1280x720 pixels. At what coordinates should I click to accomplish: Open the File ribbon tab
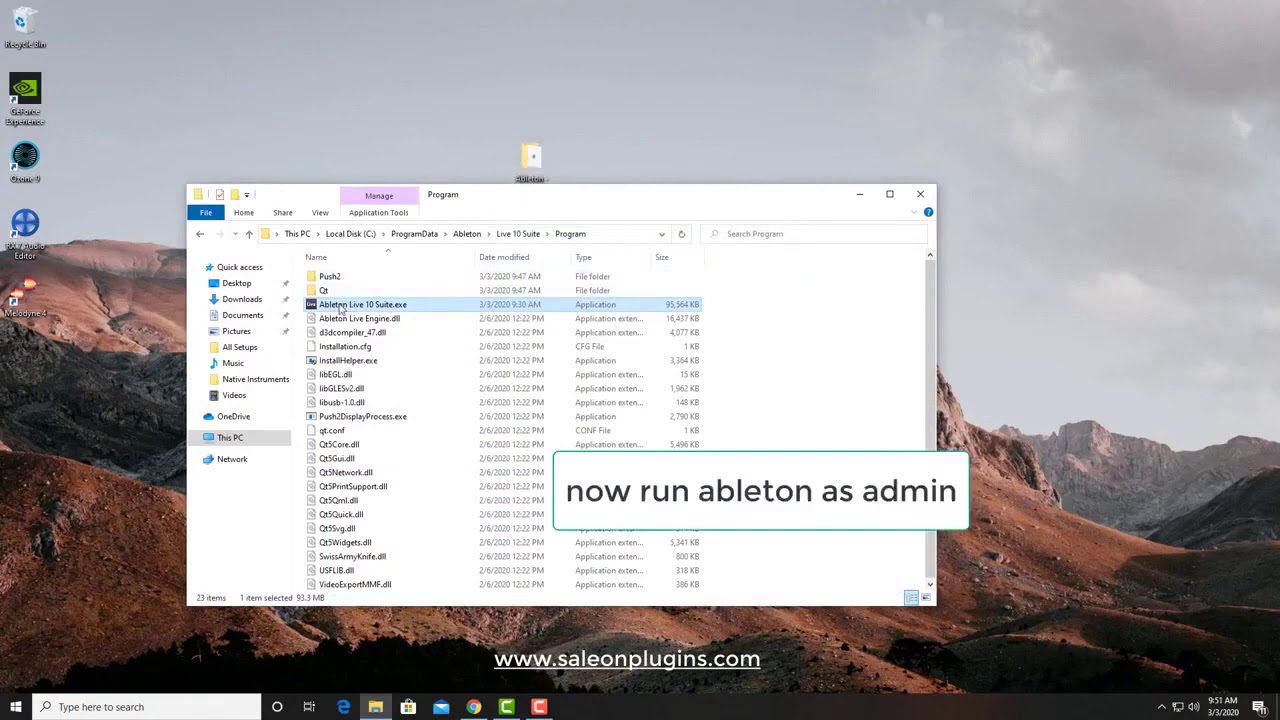pyautogui.click(x=205, y=212)
